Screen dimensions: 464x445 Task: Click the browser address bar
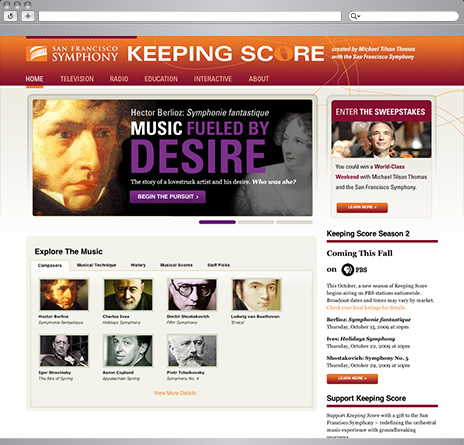(x=190, y=16)
